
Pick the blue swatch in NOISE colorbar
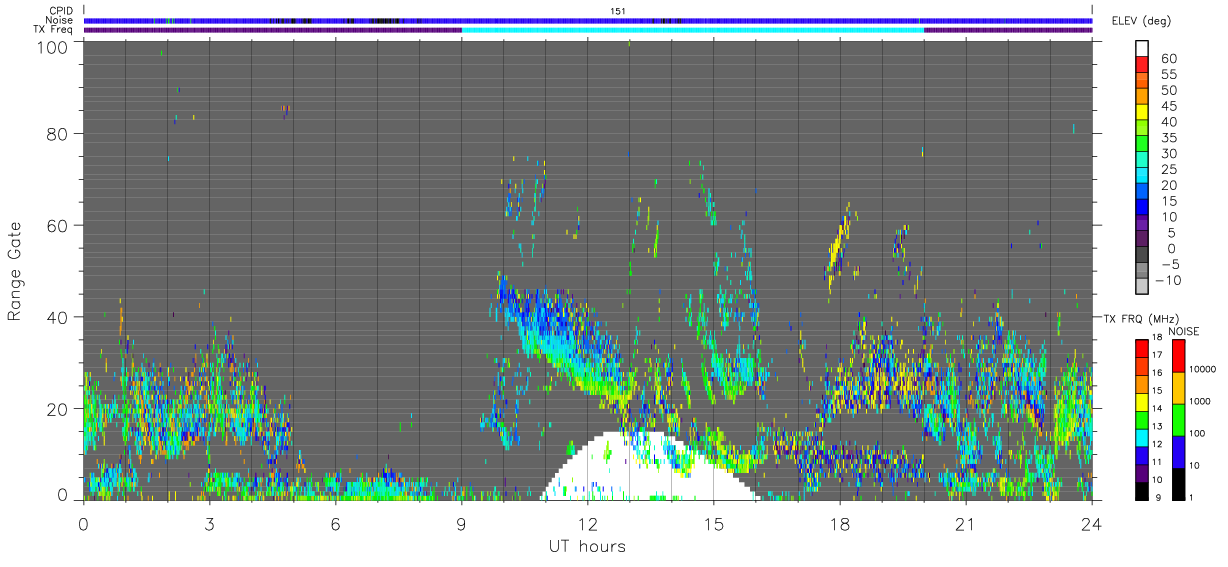(x=1177, y=452)
